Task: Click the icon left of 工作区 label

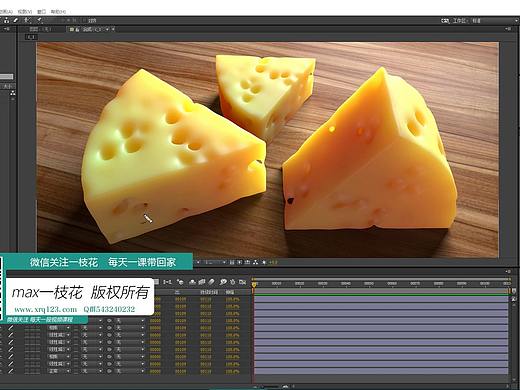Action: click(x=445, y=21)
